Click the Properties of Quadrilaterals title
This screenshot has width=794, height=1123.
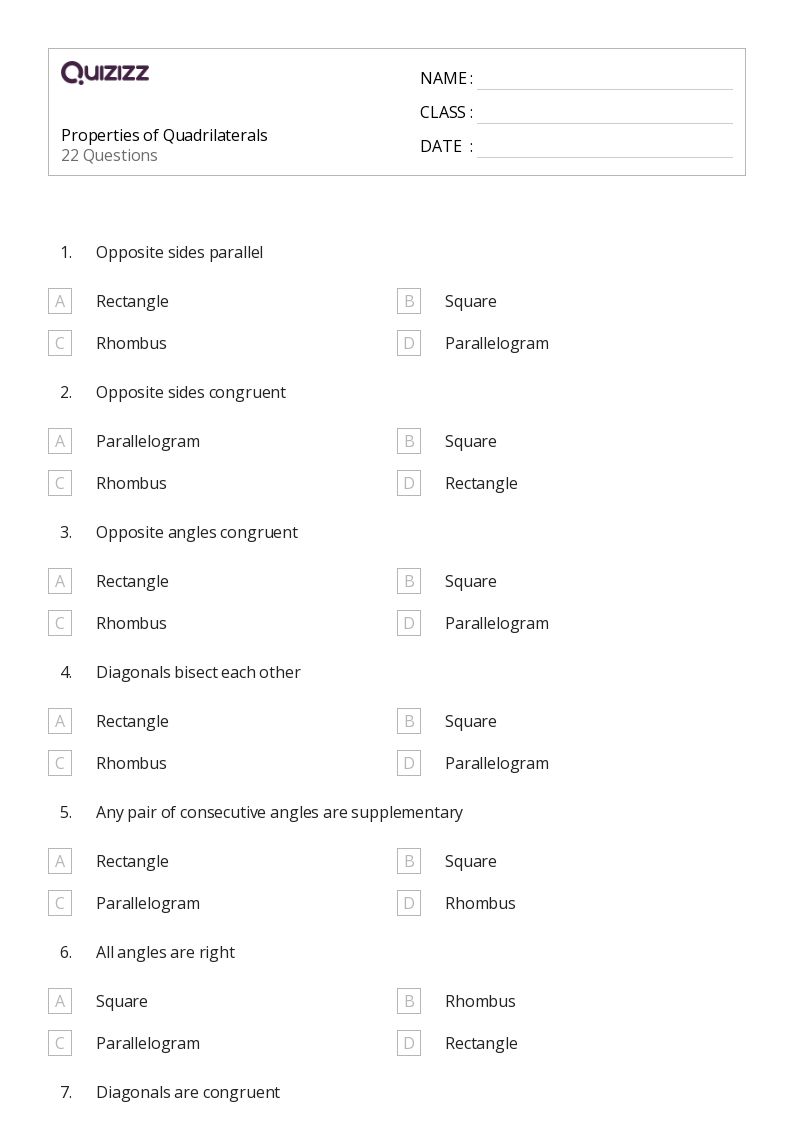164,135
